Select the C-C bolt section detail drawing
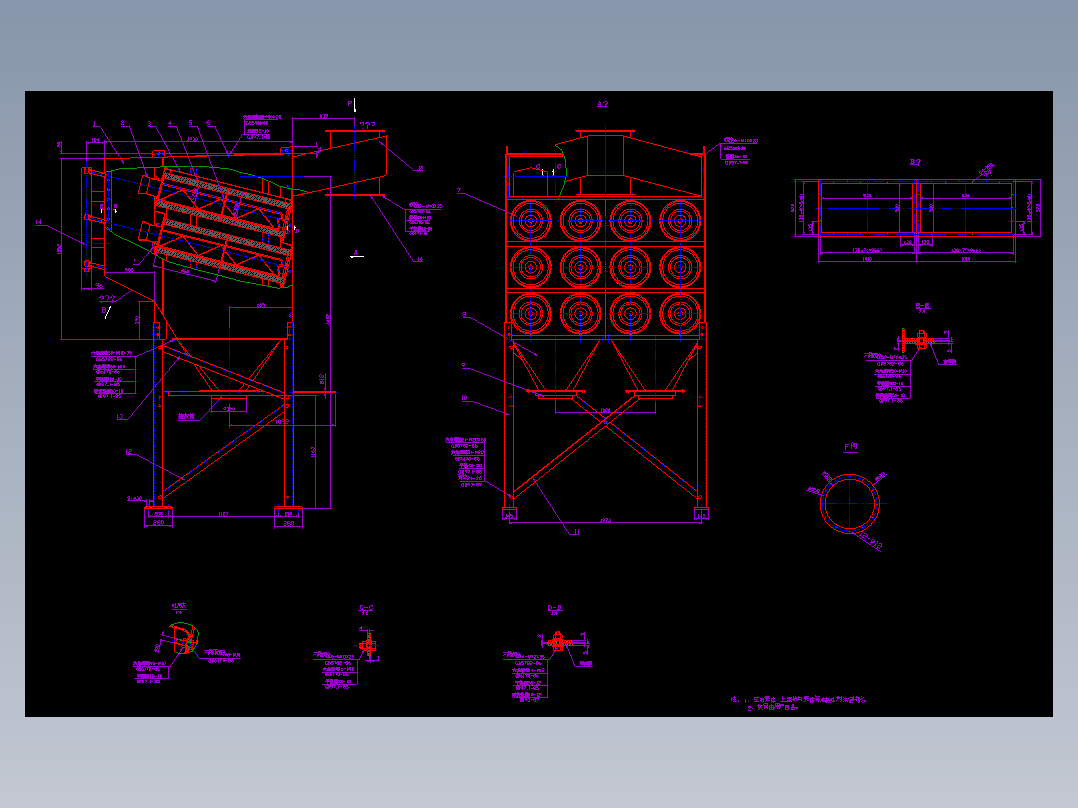The image size is (1078, 808). point(368,646)
